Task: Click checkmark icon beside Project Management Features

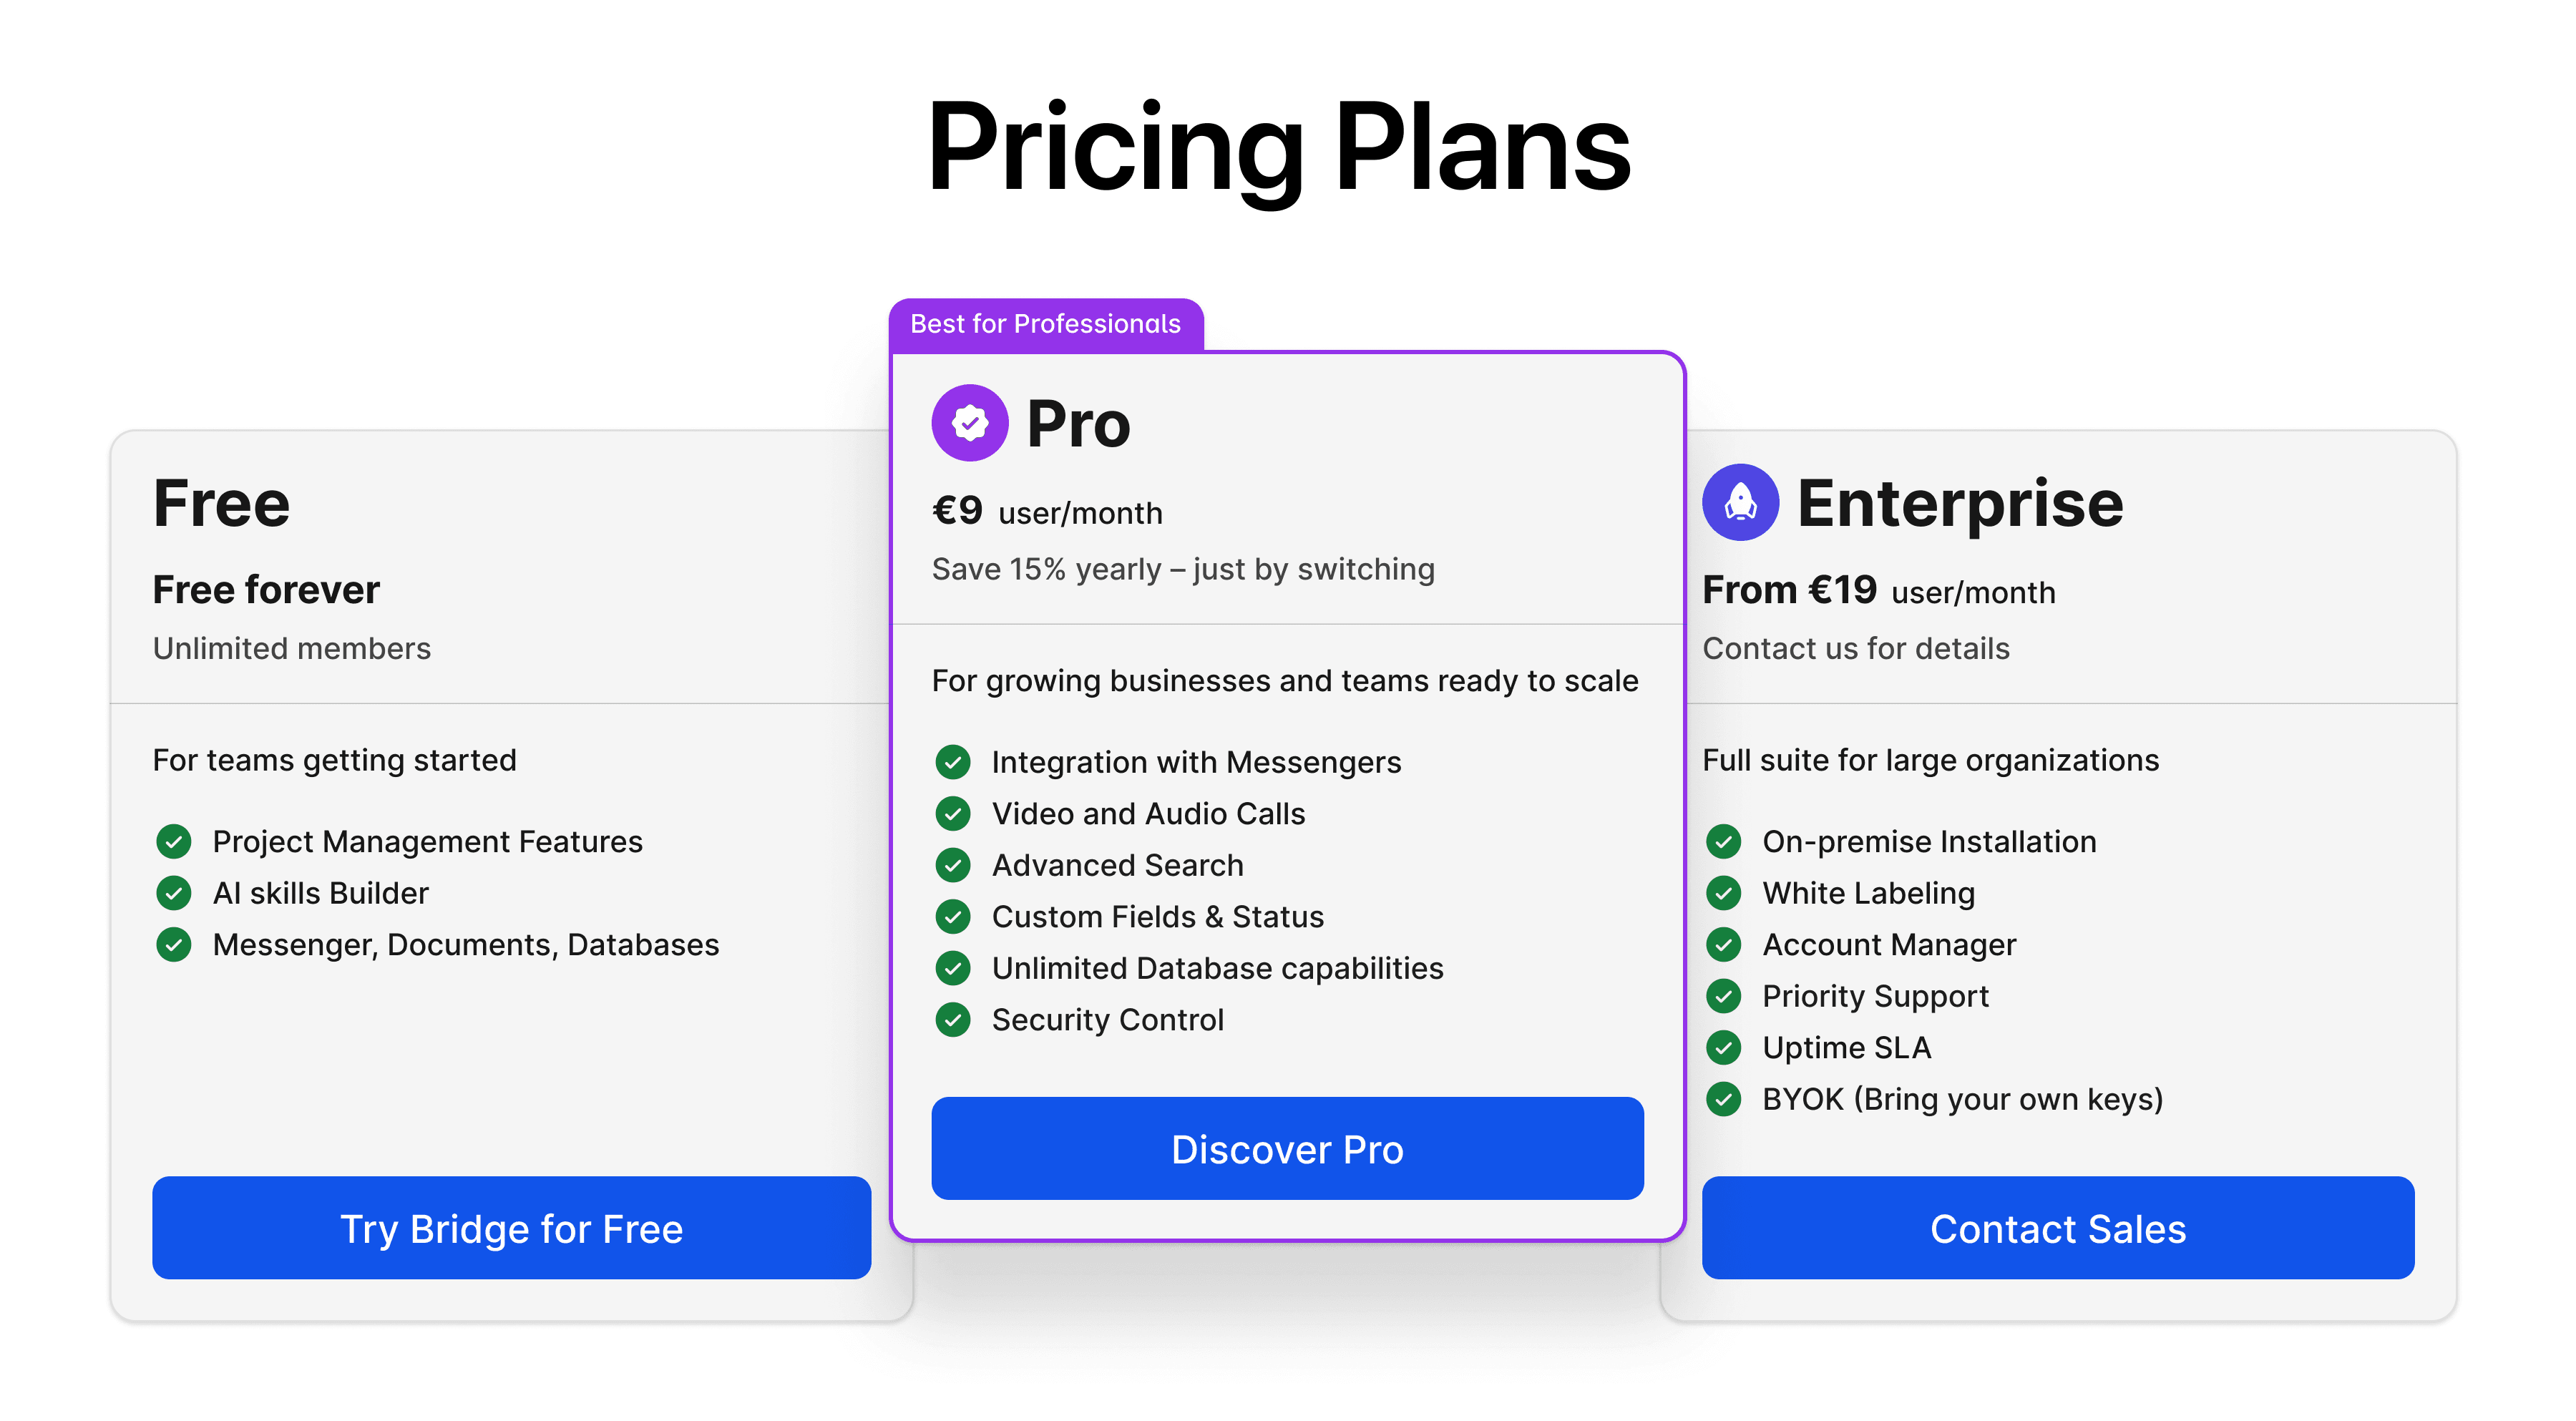Action: click(174, 841)
